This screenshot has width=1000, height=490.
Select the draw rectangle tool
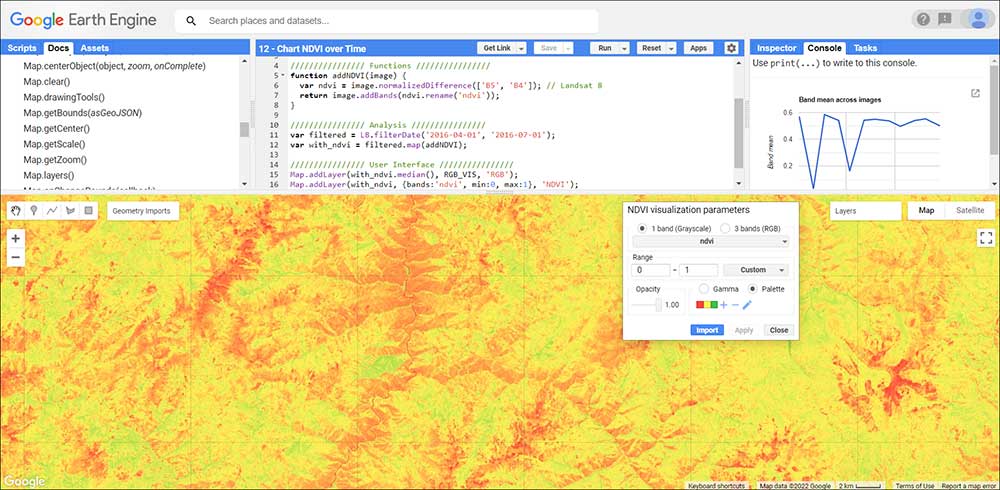88,211
